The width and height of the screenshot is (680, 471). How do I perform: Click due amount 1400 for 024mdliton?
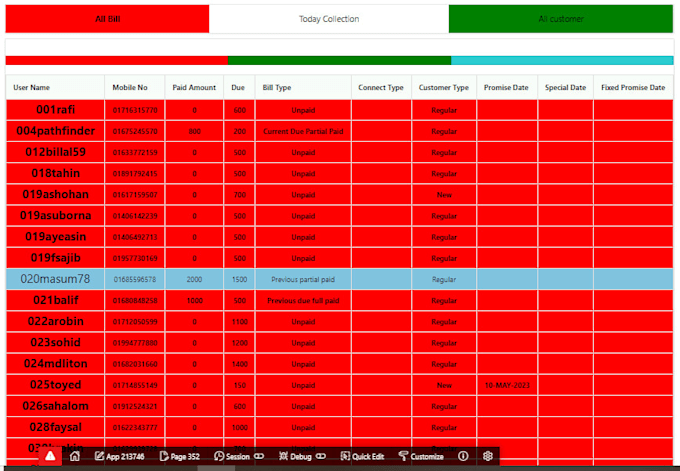[239, 364]
